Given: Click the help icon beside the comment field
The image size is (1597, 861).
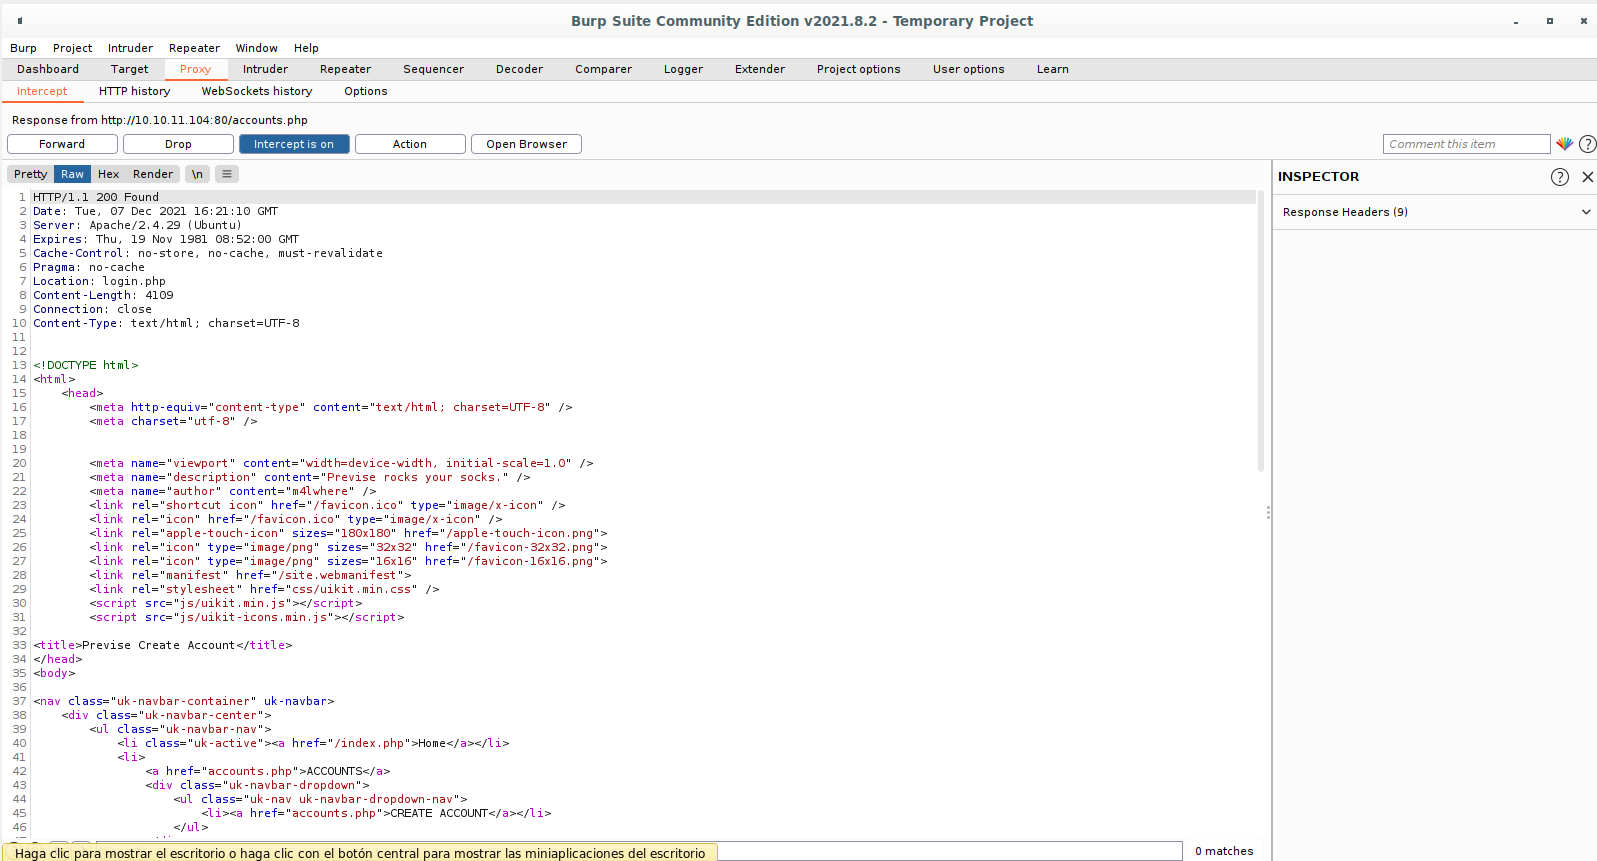Looking at the screenshot, I should (x=1587, y=144).
